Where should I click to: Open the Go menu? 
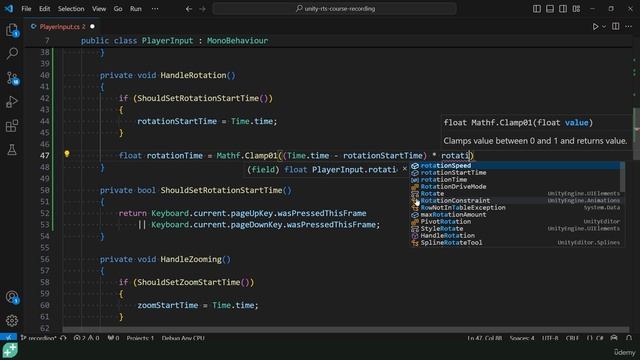[x=118, y=9]
